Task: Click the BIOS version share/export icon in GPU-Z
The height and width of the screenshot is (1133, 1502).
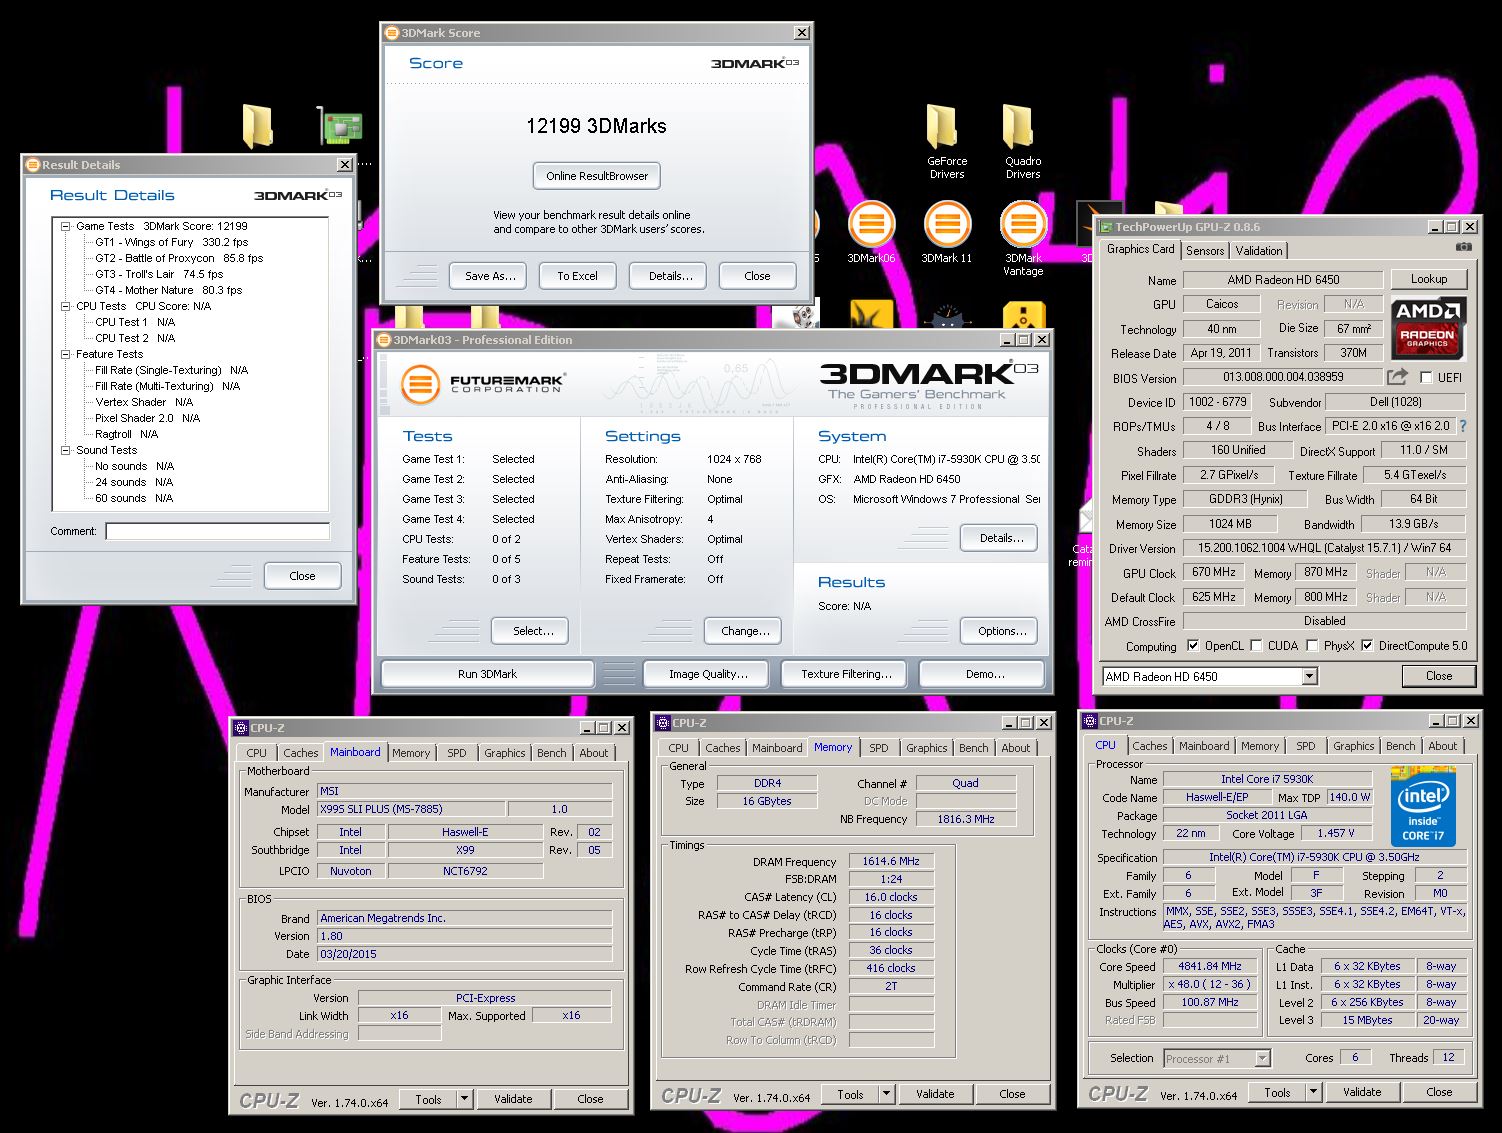Action: [1397, 377]
